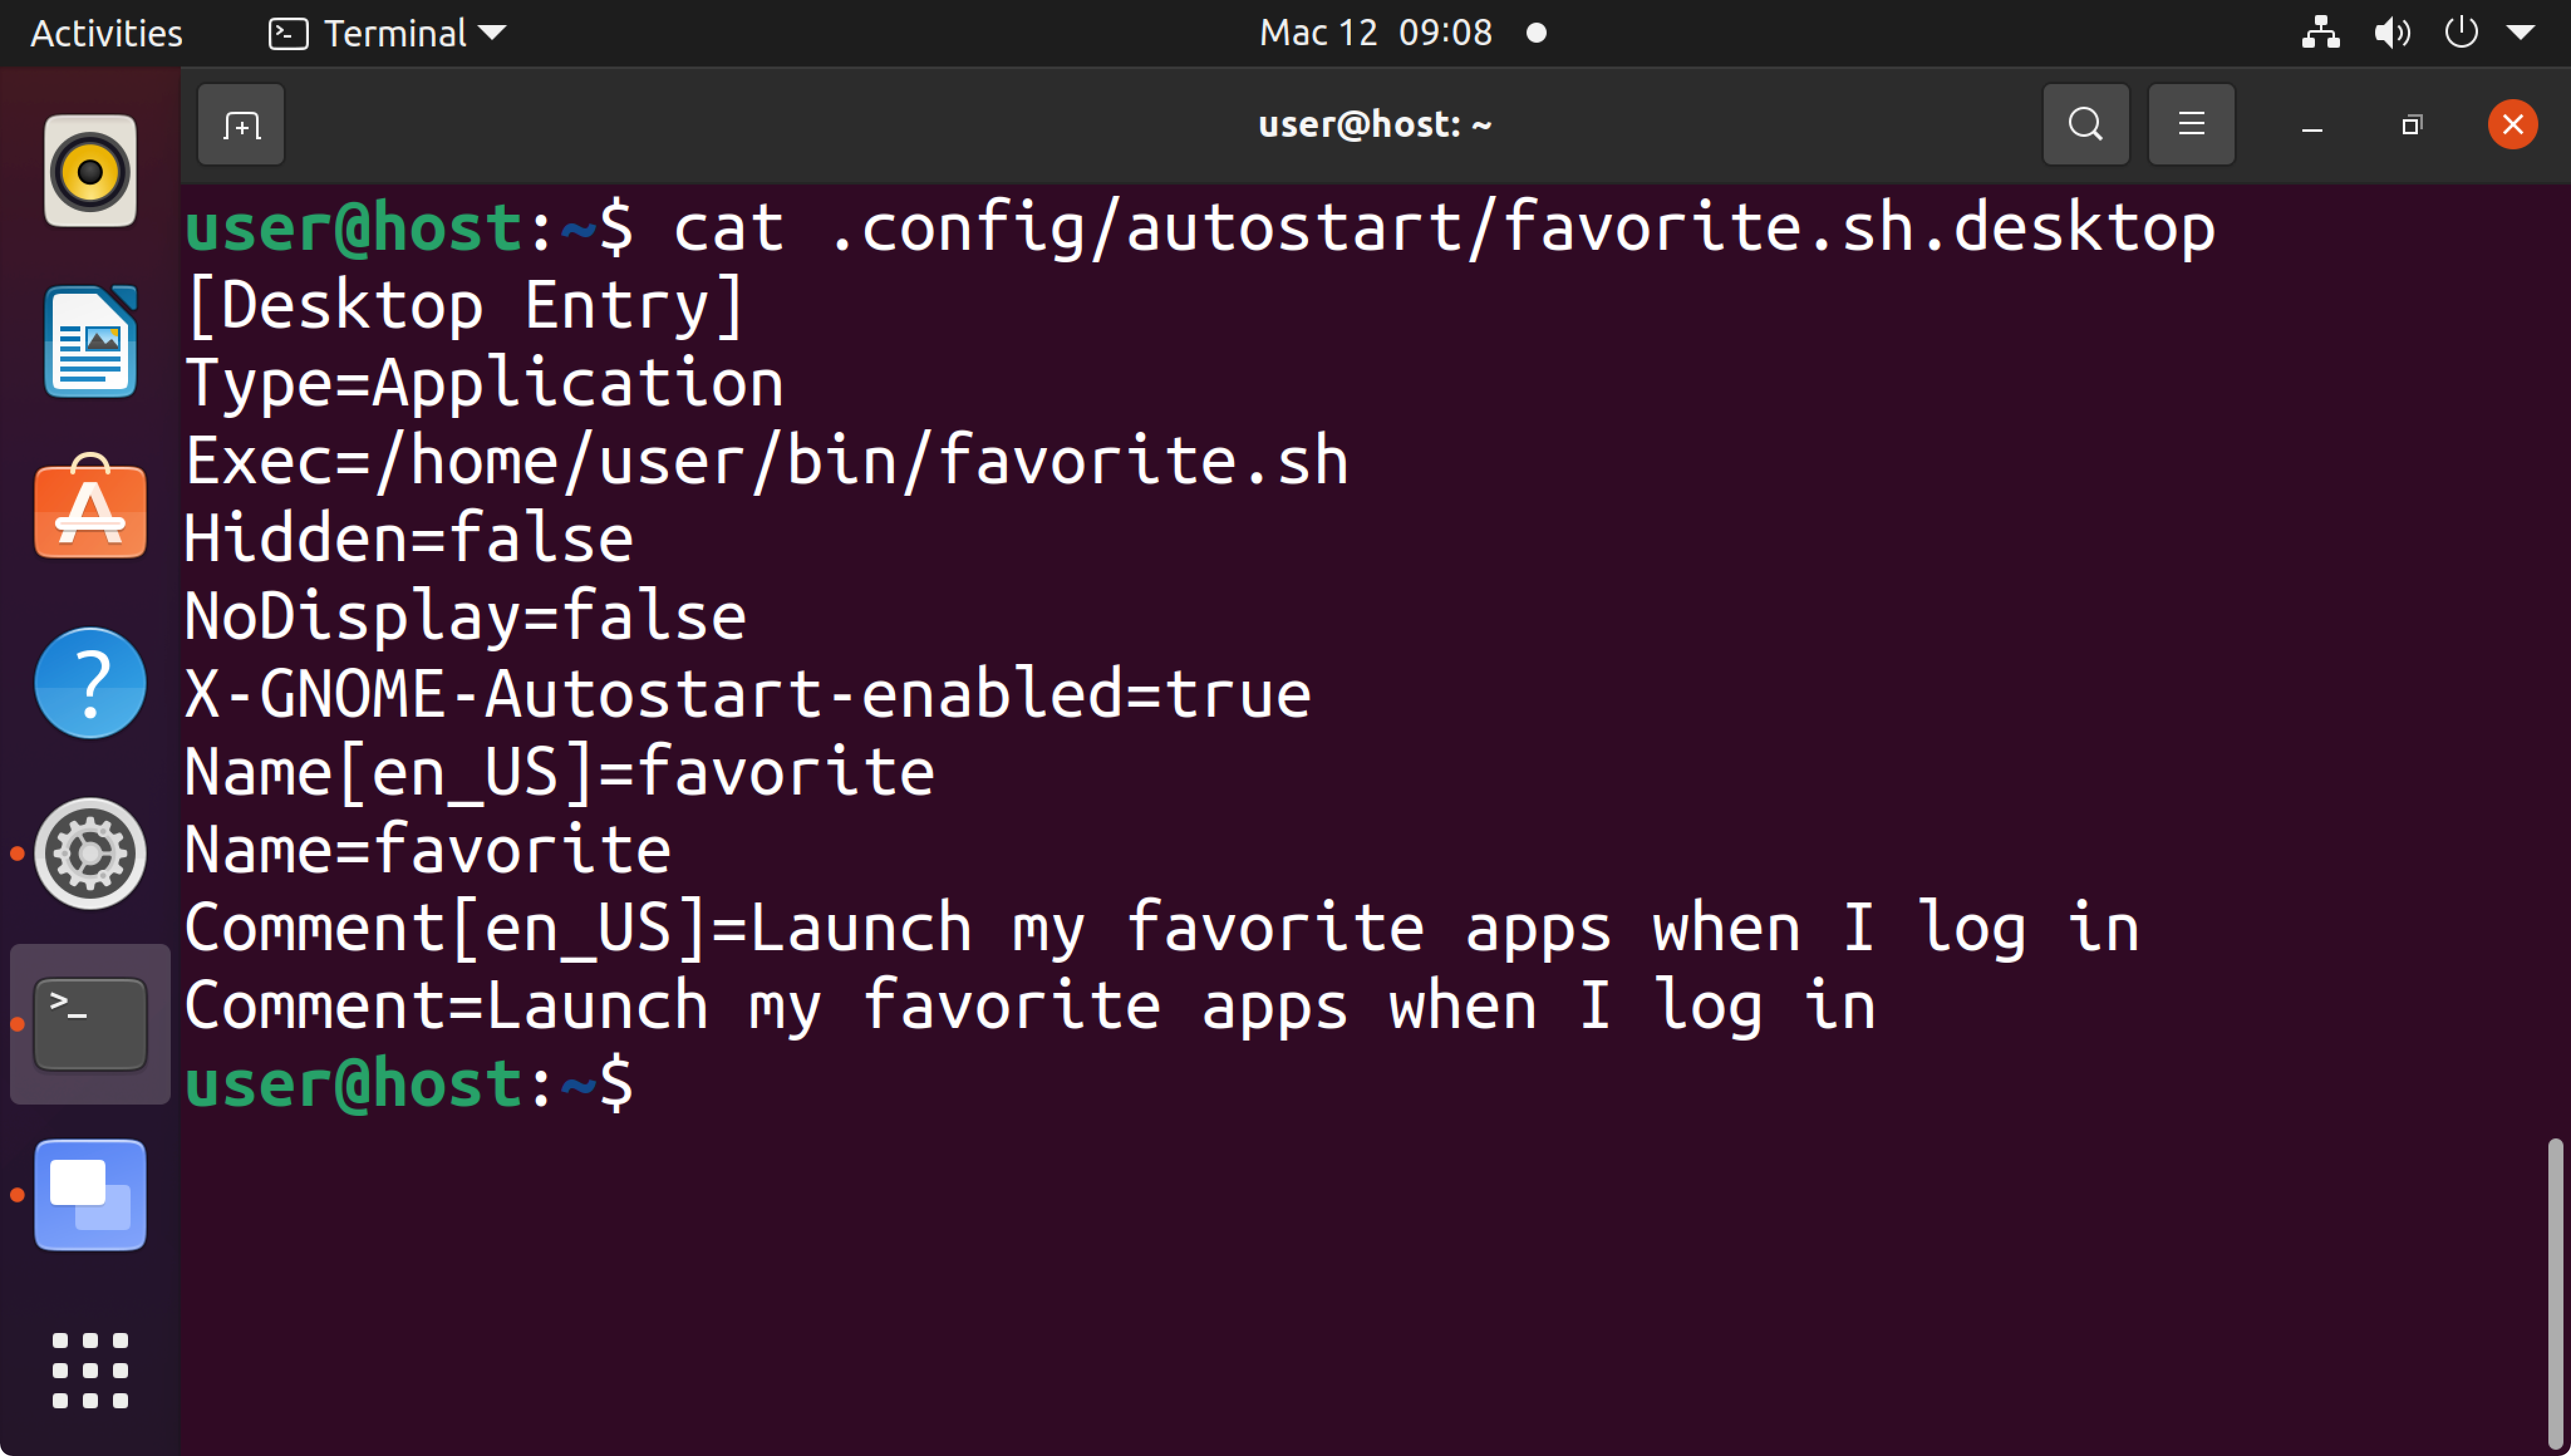The height and width of the screenshot is (1456, 2571).
Task: Restore the terminal window size
Action: click(x=2412, y=125)
